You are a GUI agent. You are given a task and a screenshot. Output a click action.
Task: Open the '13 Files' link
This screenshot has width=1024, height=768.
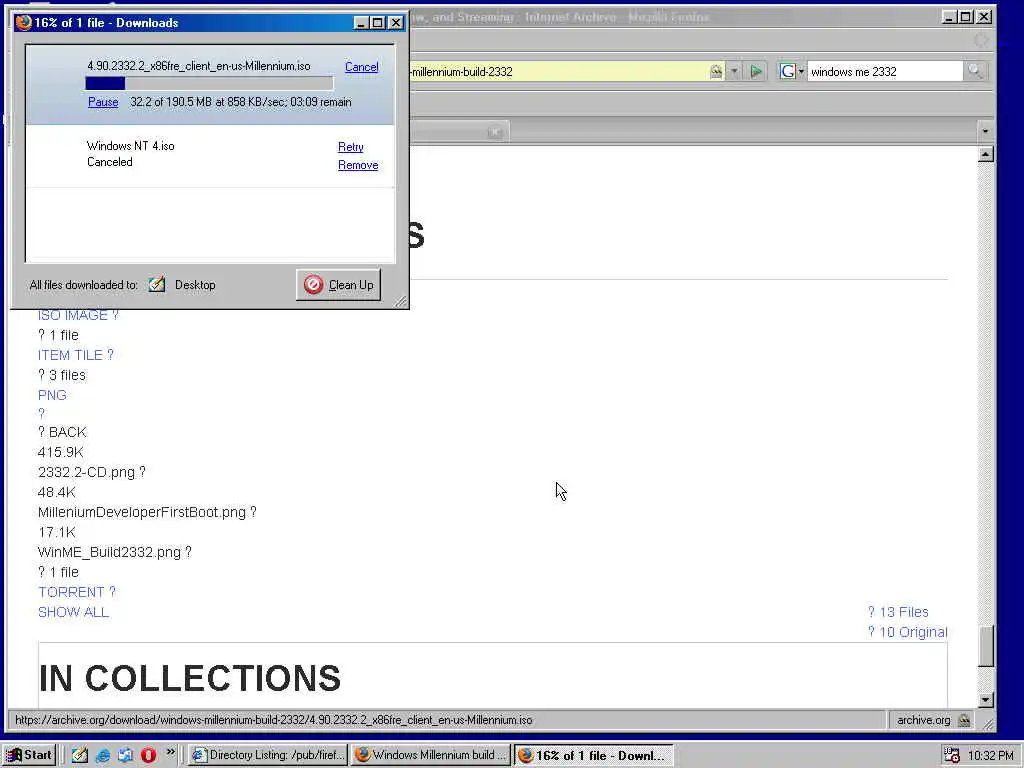tap(898, 612)
